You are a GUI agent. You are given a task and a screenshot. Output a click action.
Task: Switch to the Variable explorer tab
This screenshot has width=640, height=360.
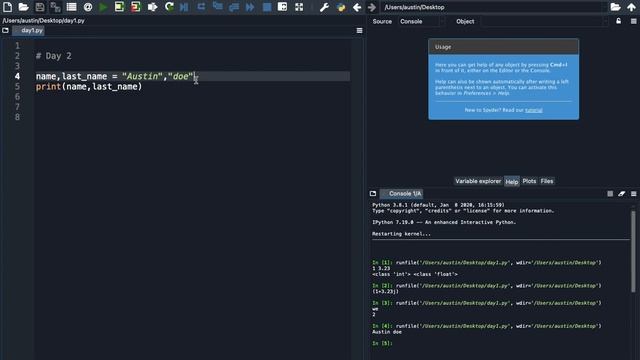[x=478, y=181]
